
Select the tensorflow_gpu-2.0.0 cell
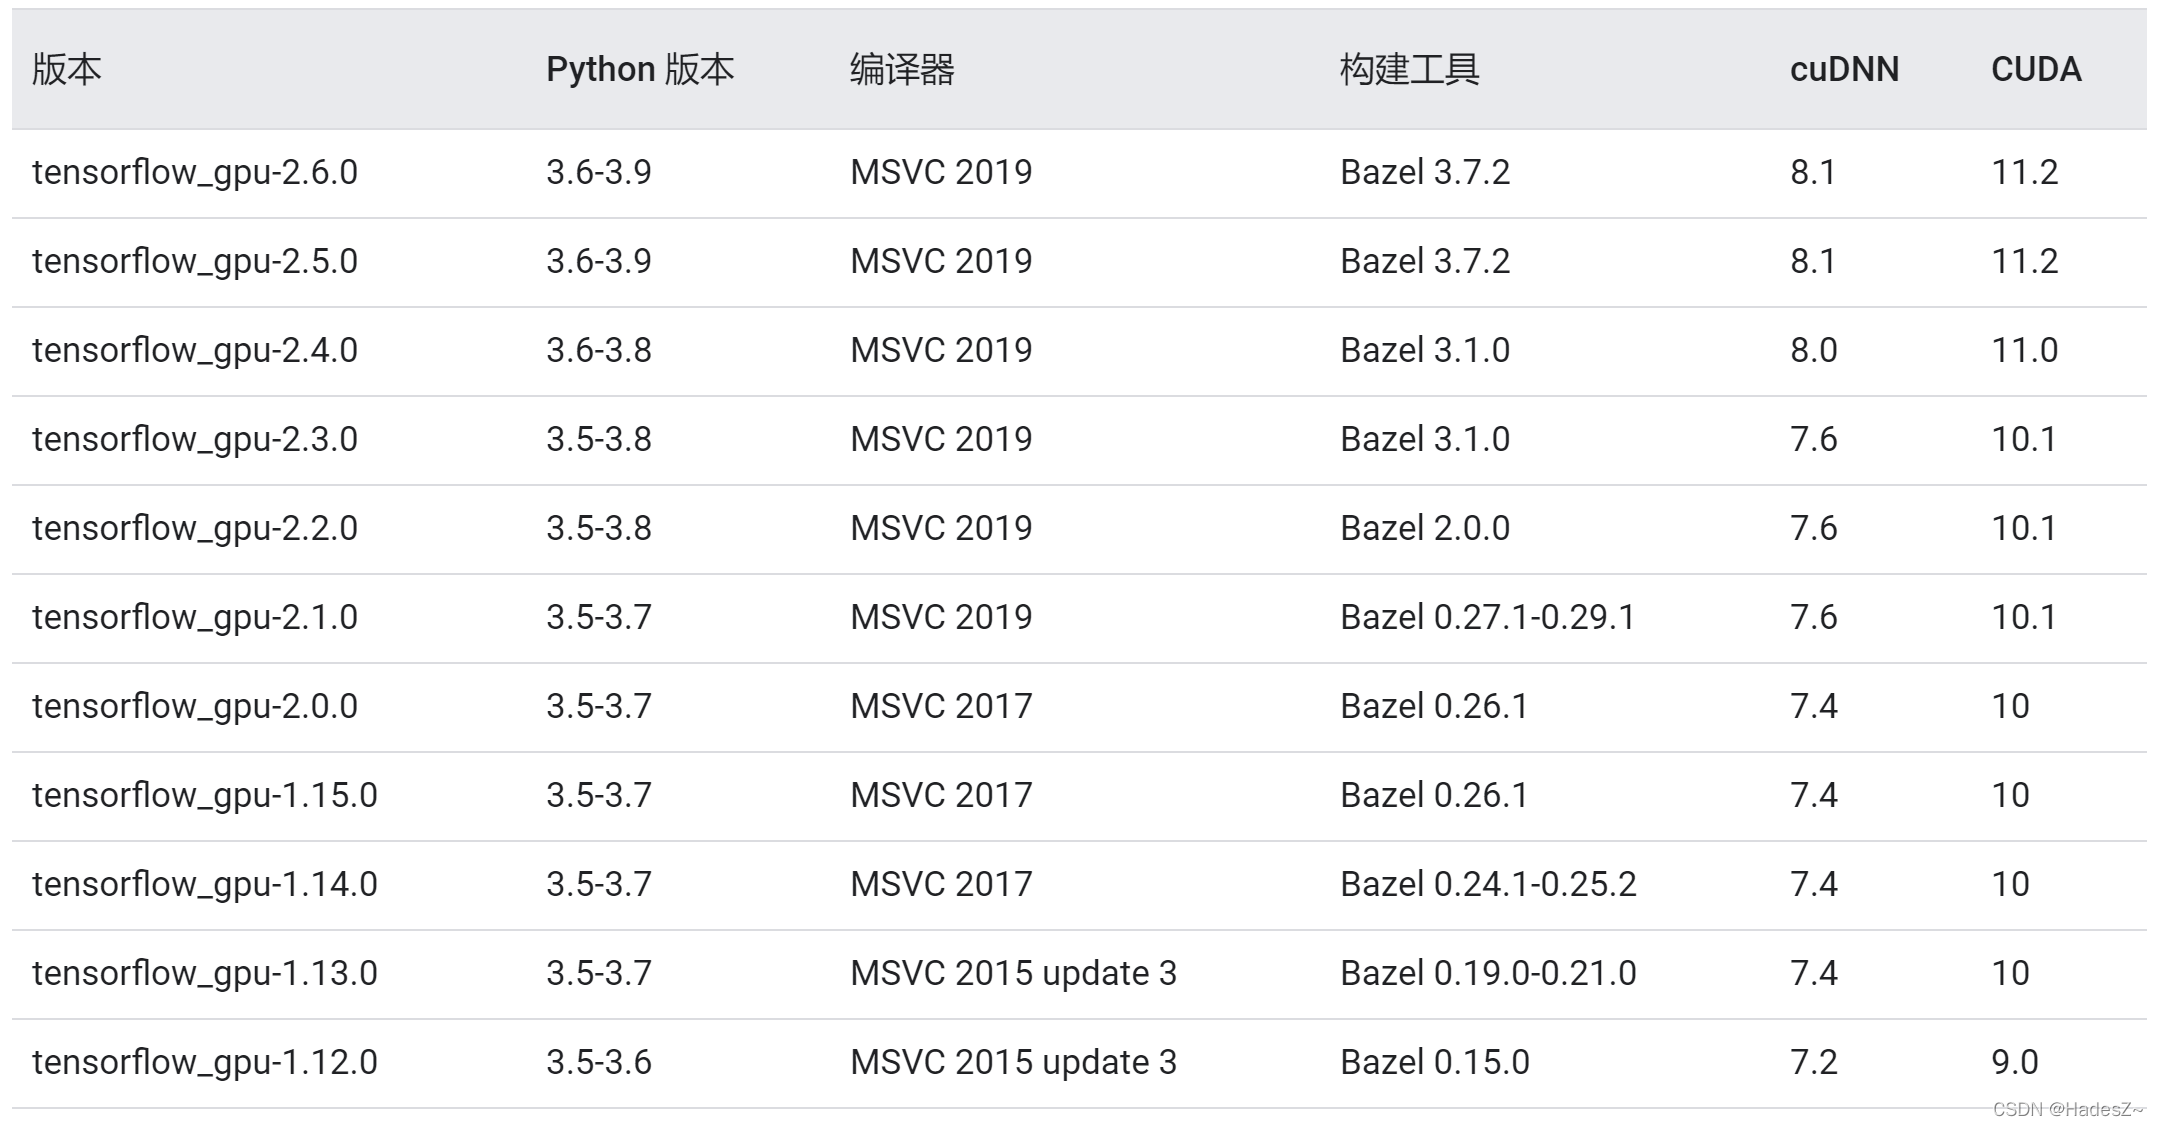(x=195, y=707)
